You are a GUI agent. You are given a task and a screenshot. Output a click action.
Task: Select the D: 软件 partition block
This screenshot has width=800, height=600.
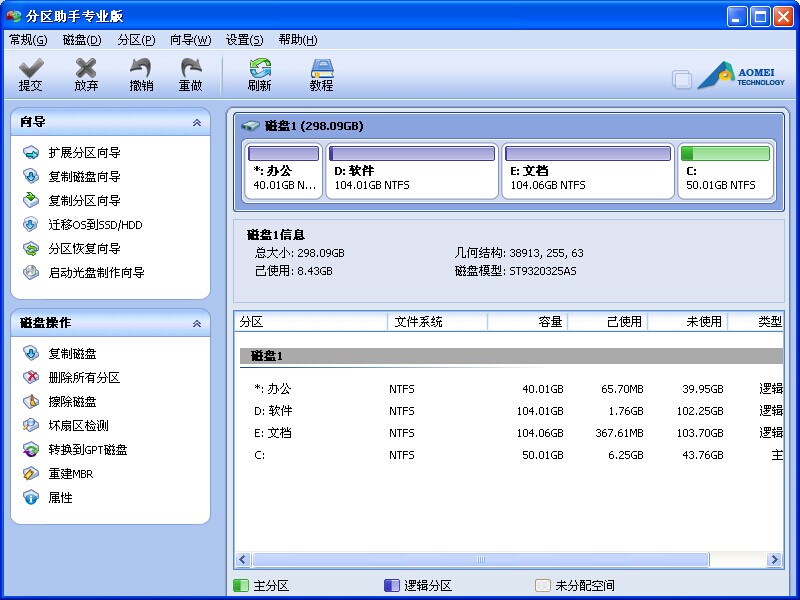(412, 171)
